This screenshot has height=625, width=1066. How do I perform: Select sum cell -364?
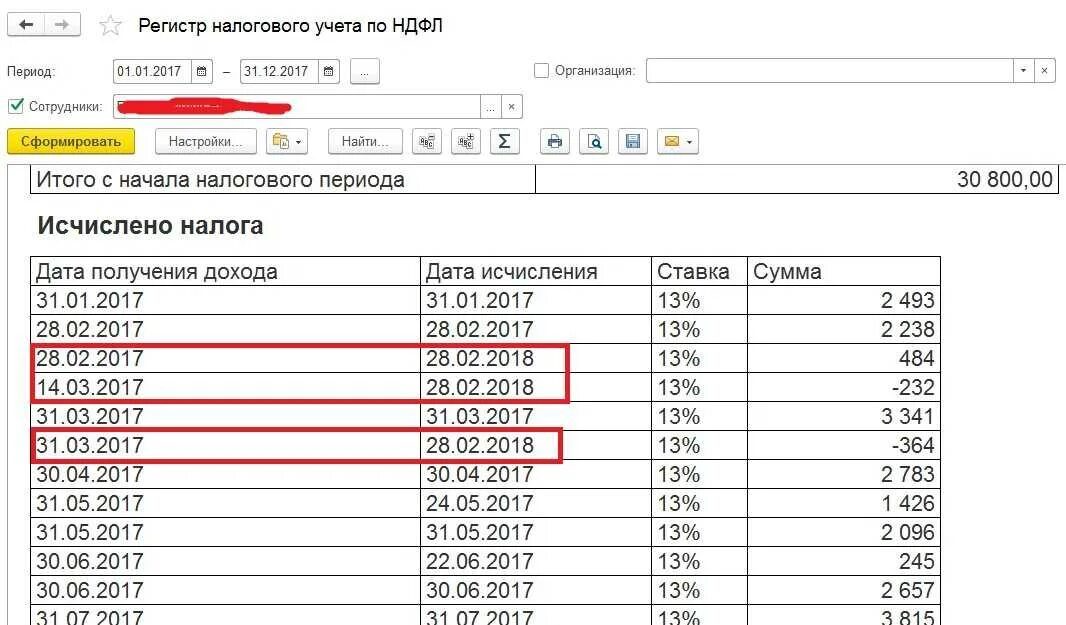click(x=844, y=445)
